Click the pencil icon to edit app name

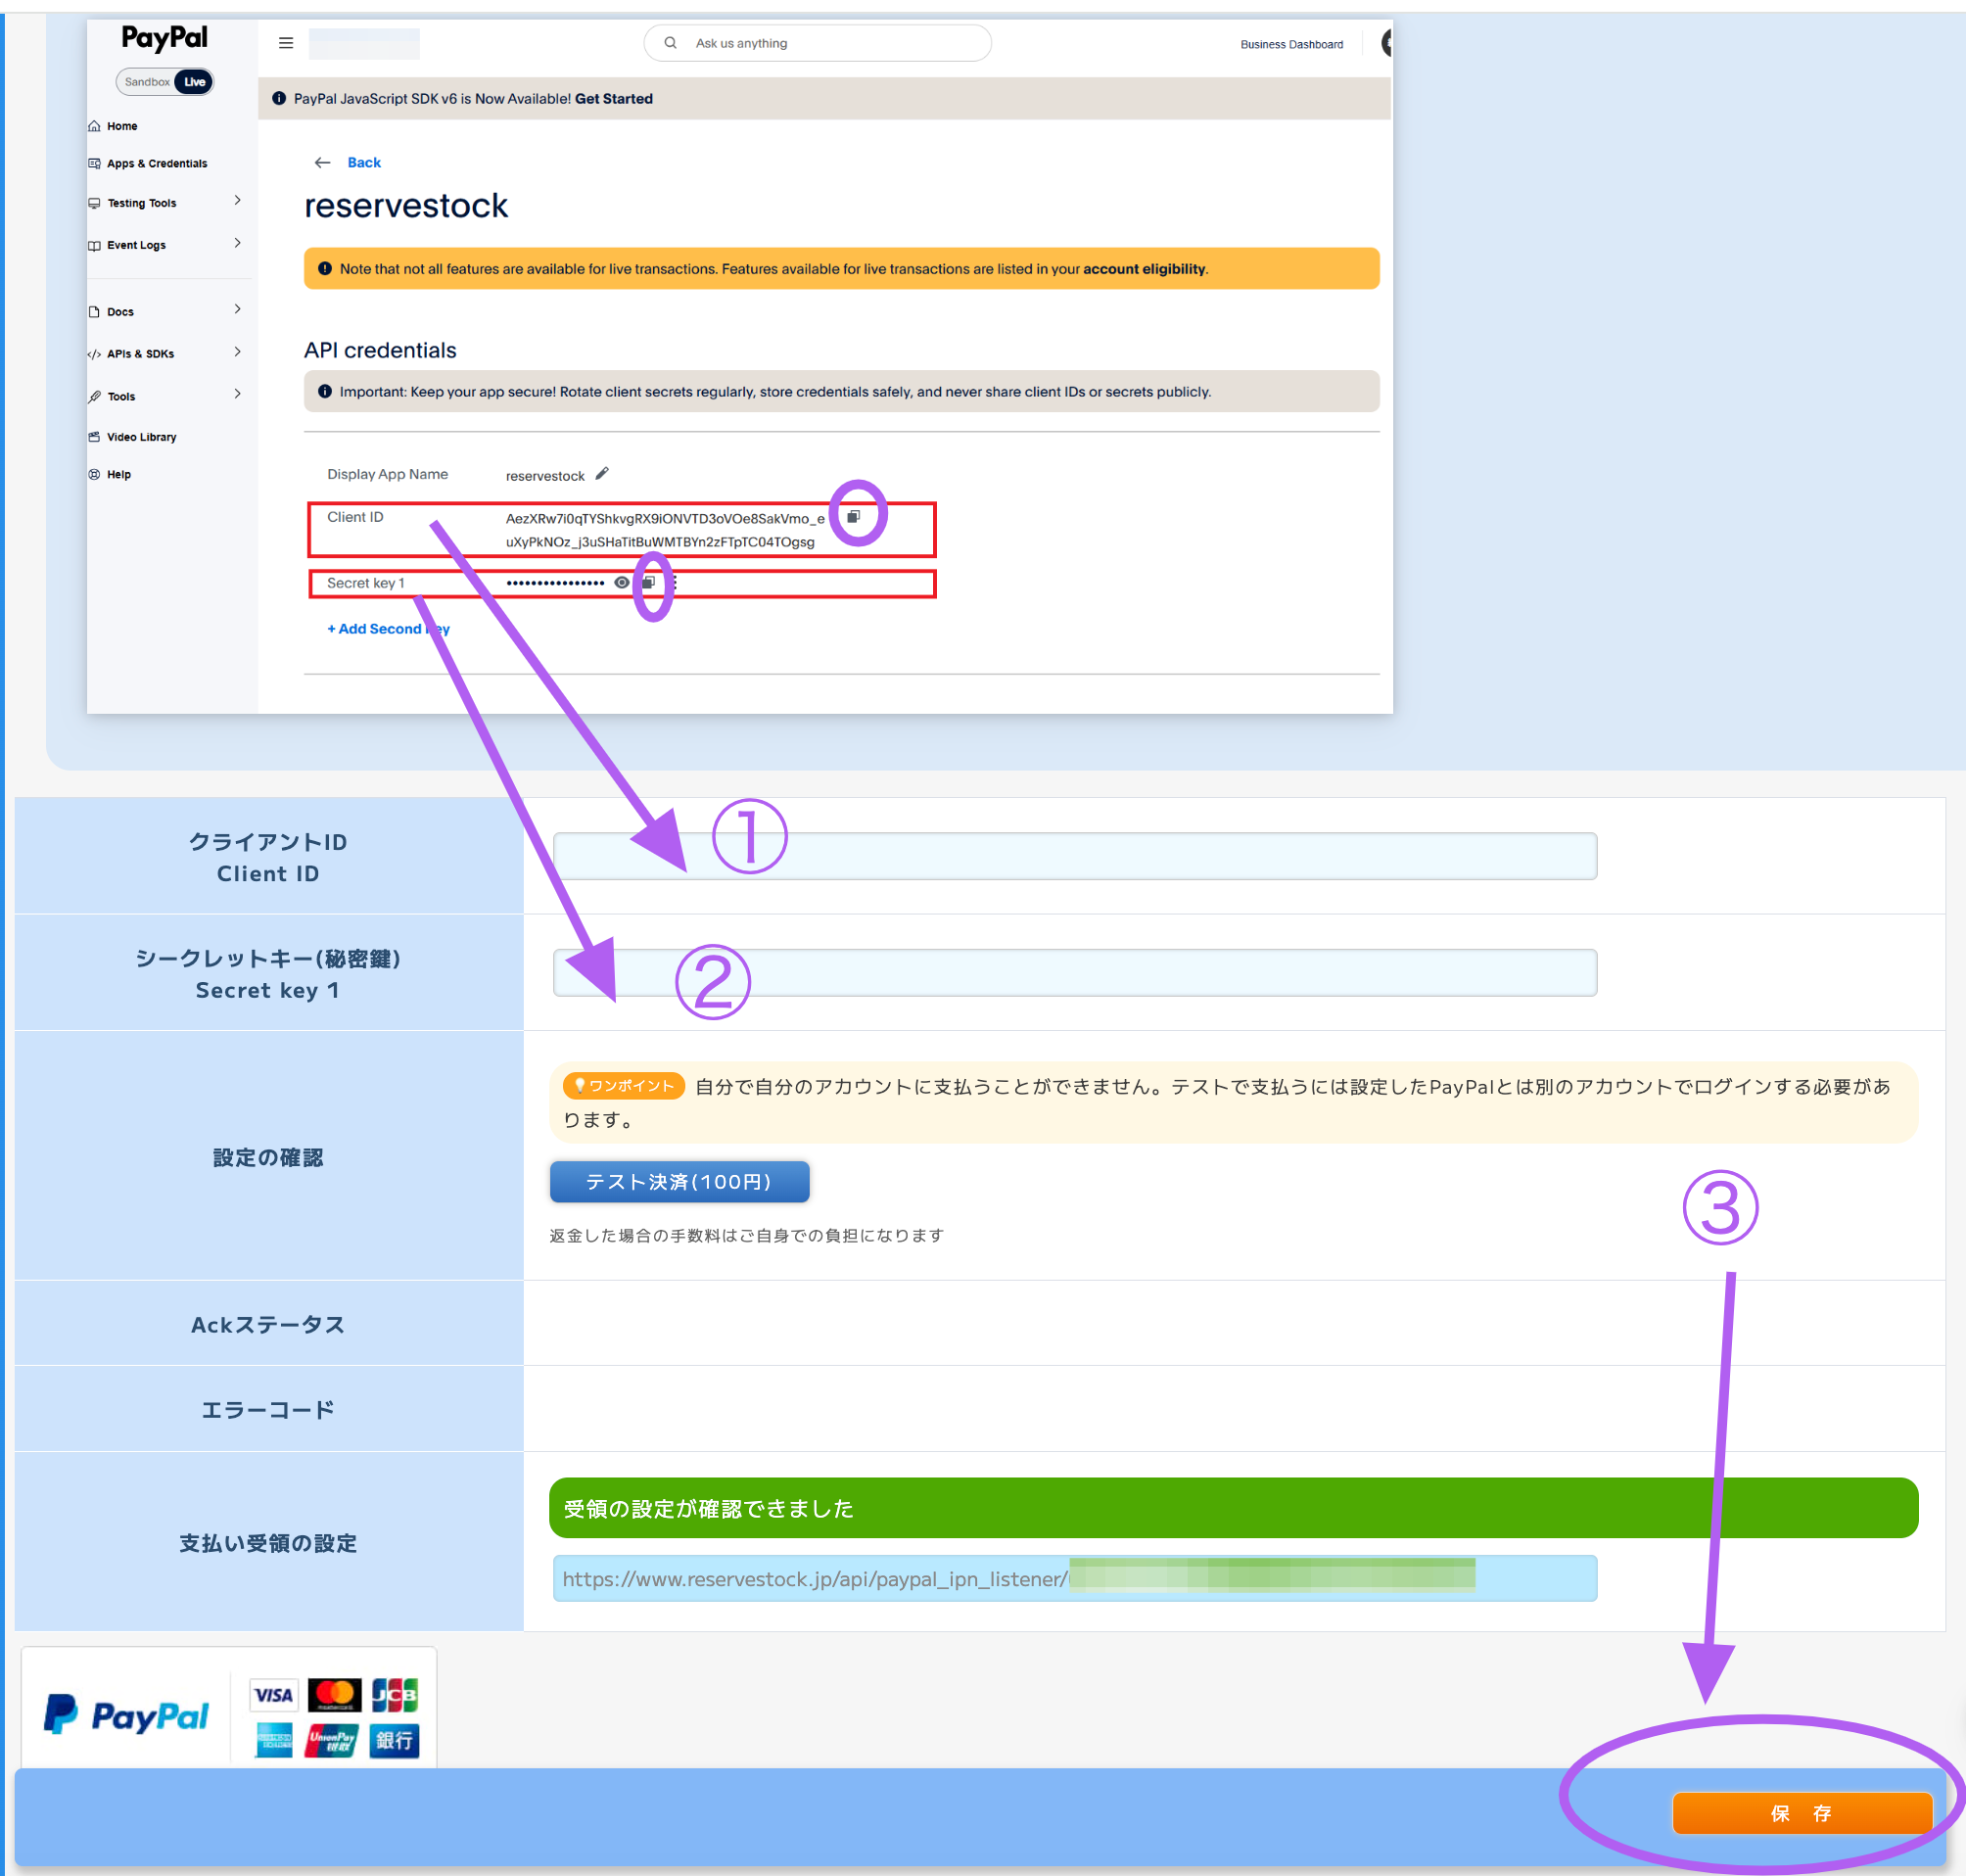602,474
